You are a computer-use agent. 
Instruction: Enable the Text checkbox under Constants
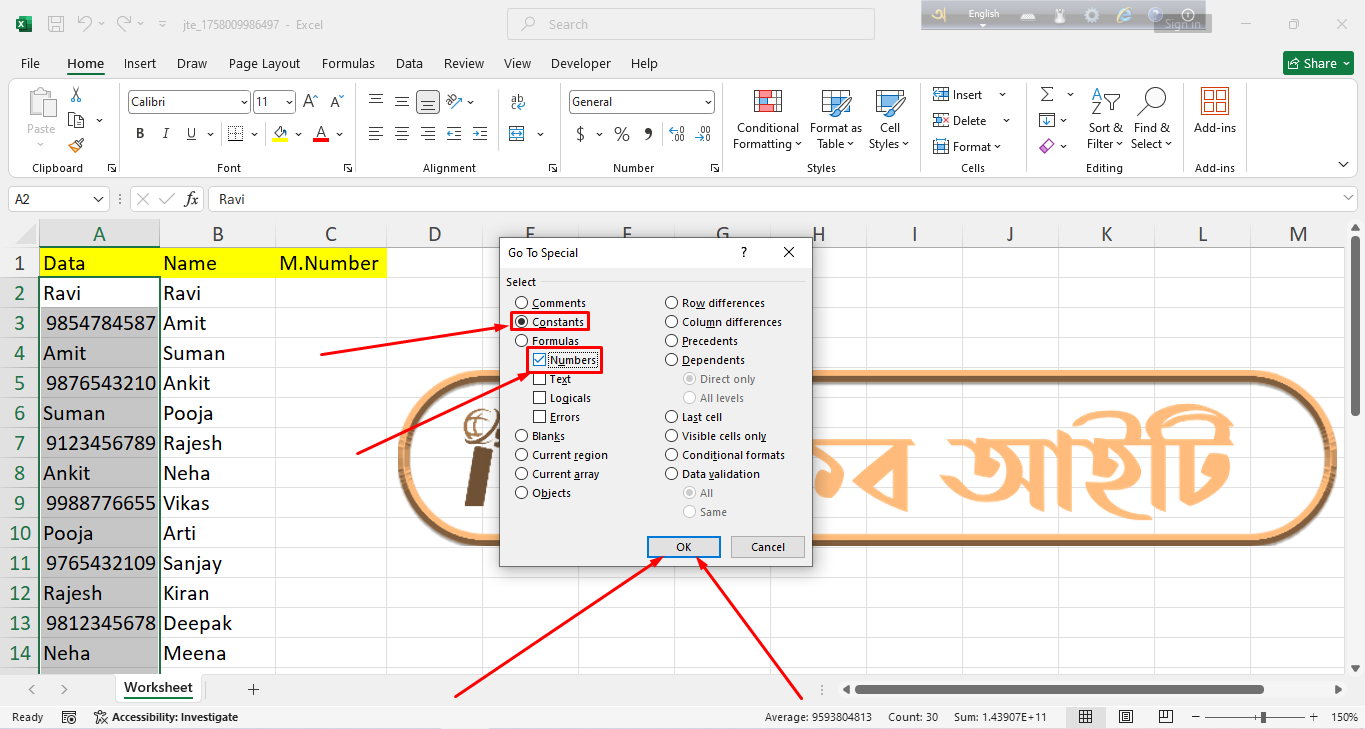(540, 378)
